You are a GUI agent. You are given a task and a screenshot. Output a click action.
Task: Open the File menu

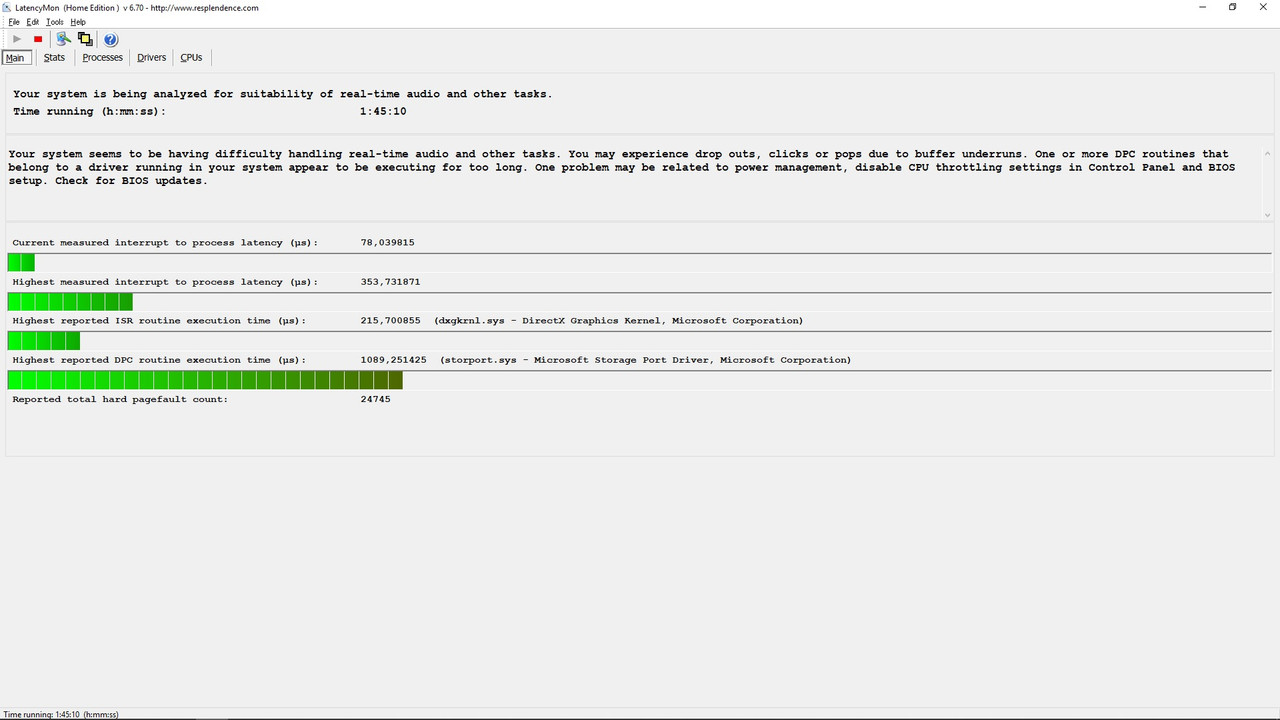click(14, 22)
